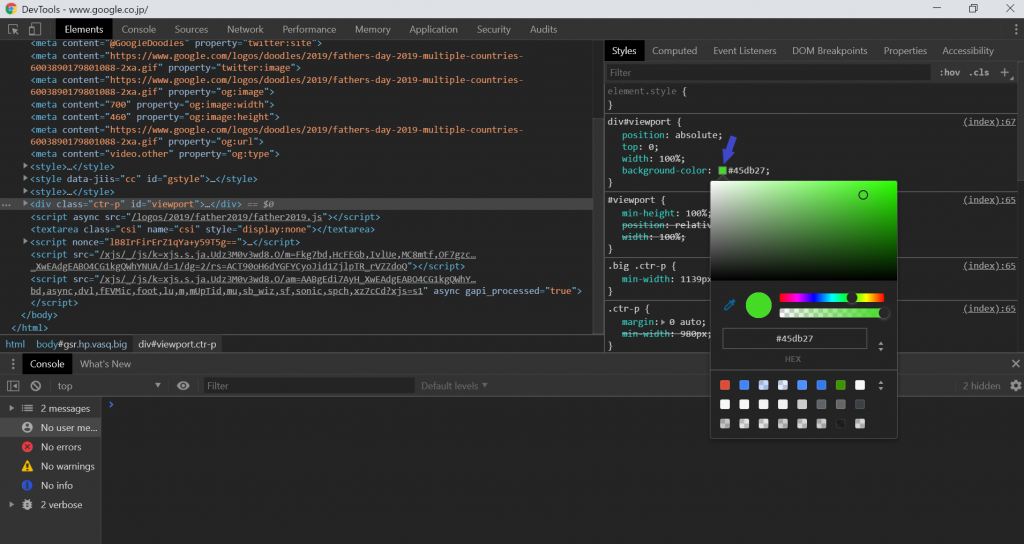Image resolution: width=1024 pixels, height=544 pixels.
Task: Click the New Style Rule plus icon
Action: [x=1005, y=72]
